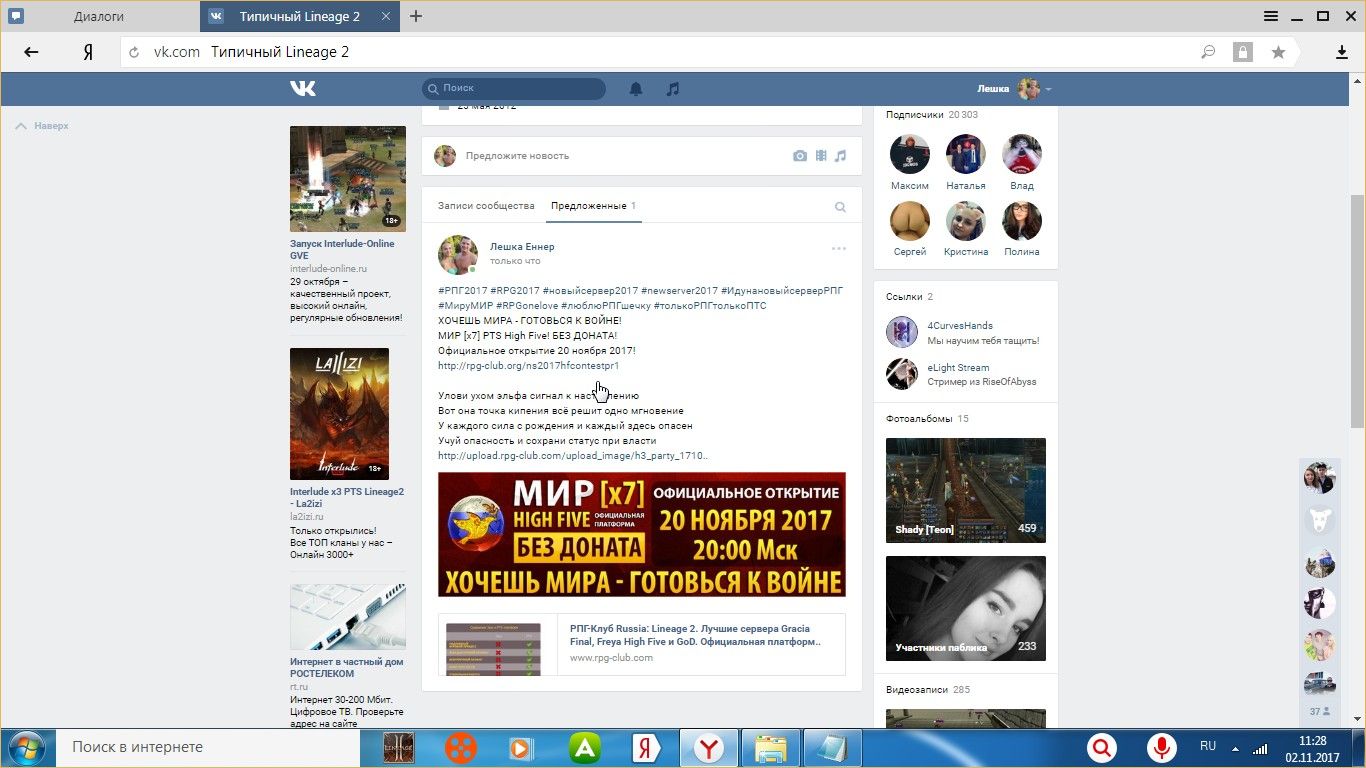
Task: Open Лешка Еннер's profile link
Action: (x=522, y=247)
